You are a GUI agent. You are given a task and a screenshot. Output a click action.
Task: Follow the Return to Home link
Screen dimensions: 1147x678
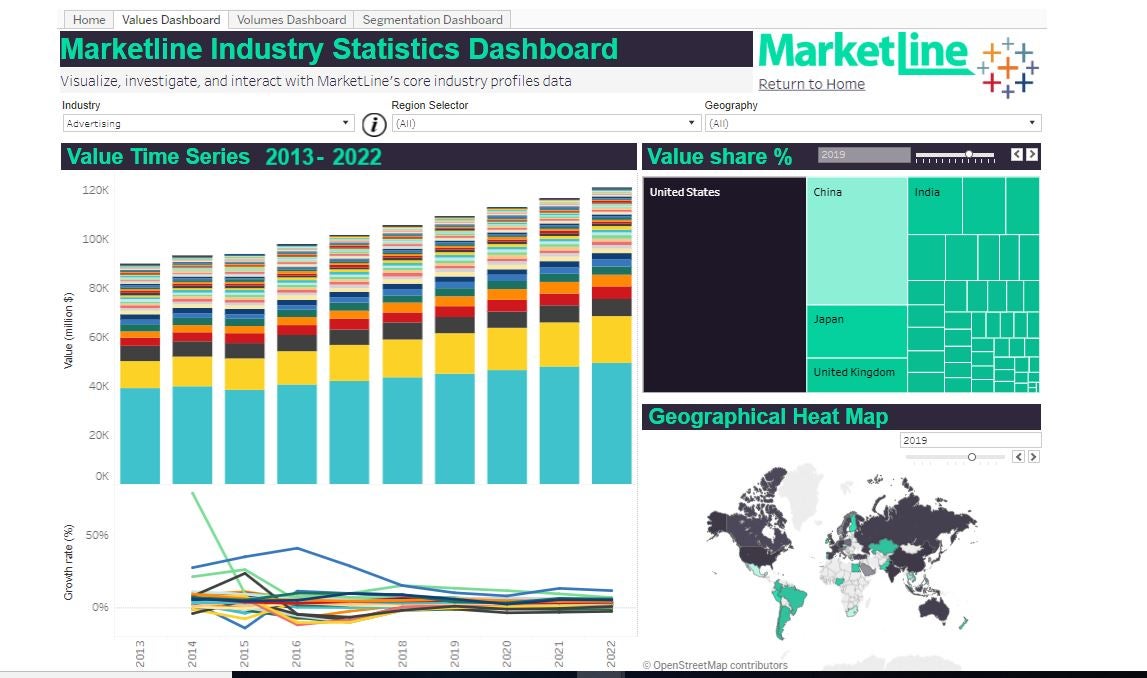tap(811, 84)
